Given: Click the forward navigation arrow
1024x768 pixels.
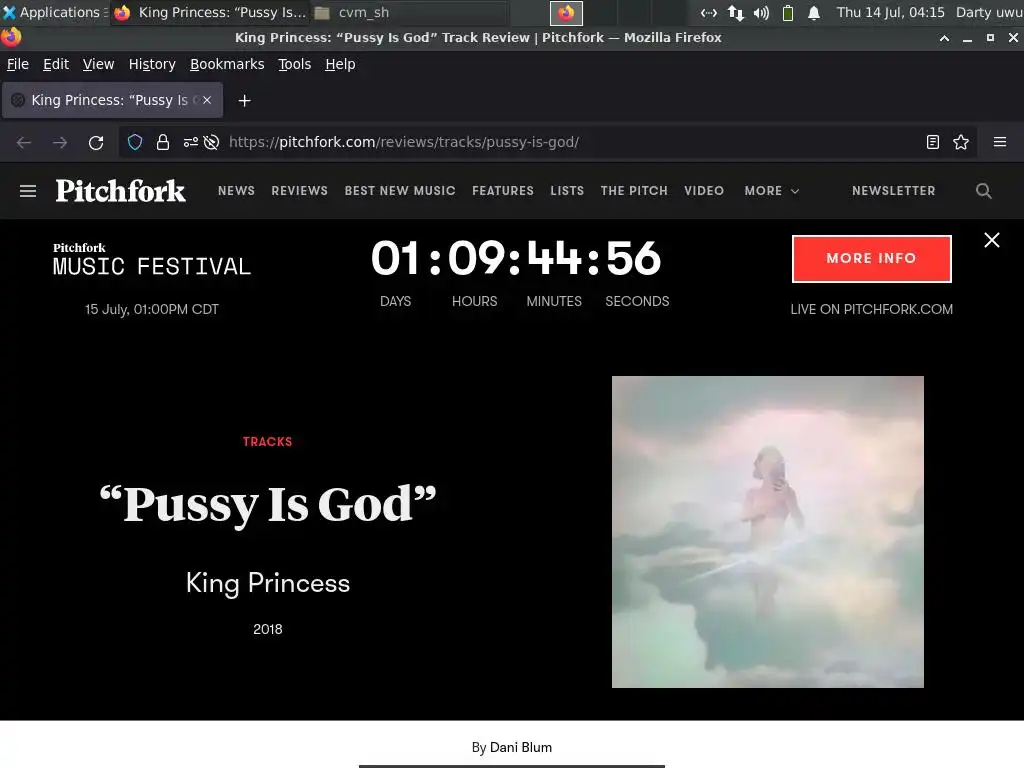Looking at the screenshot, I should coord(60,142).
